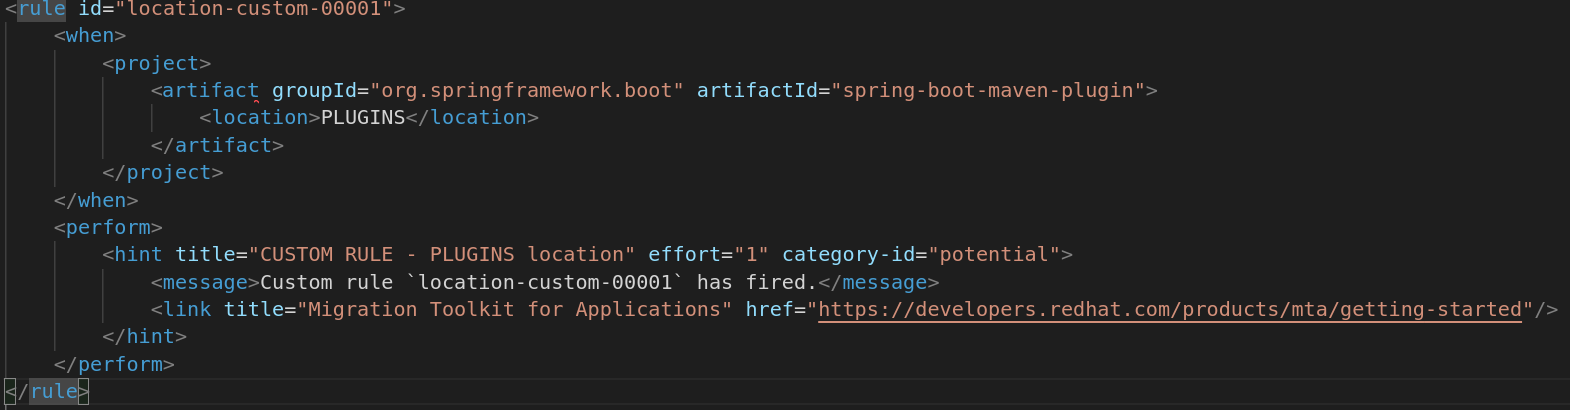Click the artifactId value spring-boot-maven-plugin
1571x416 pixels.
(989, 91)
